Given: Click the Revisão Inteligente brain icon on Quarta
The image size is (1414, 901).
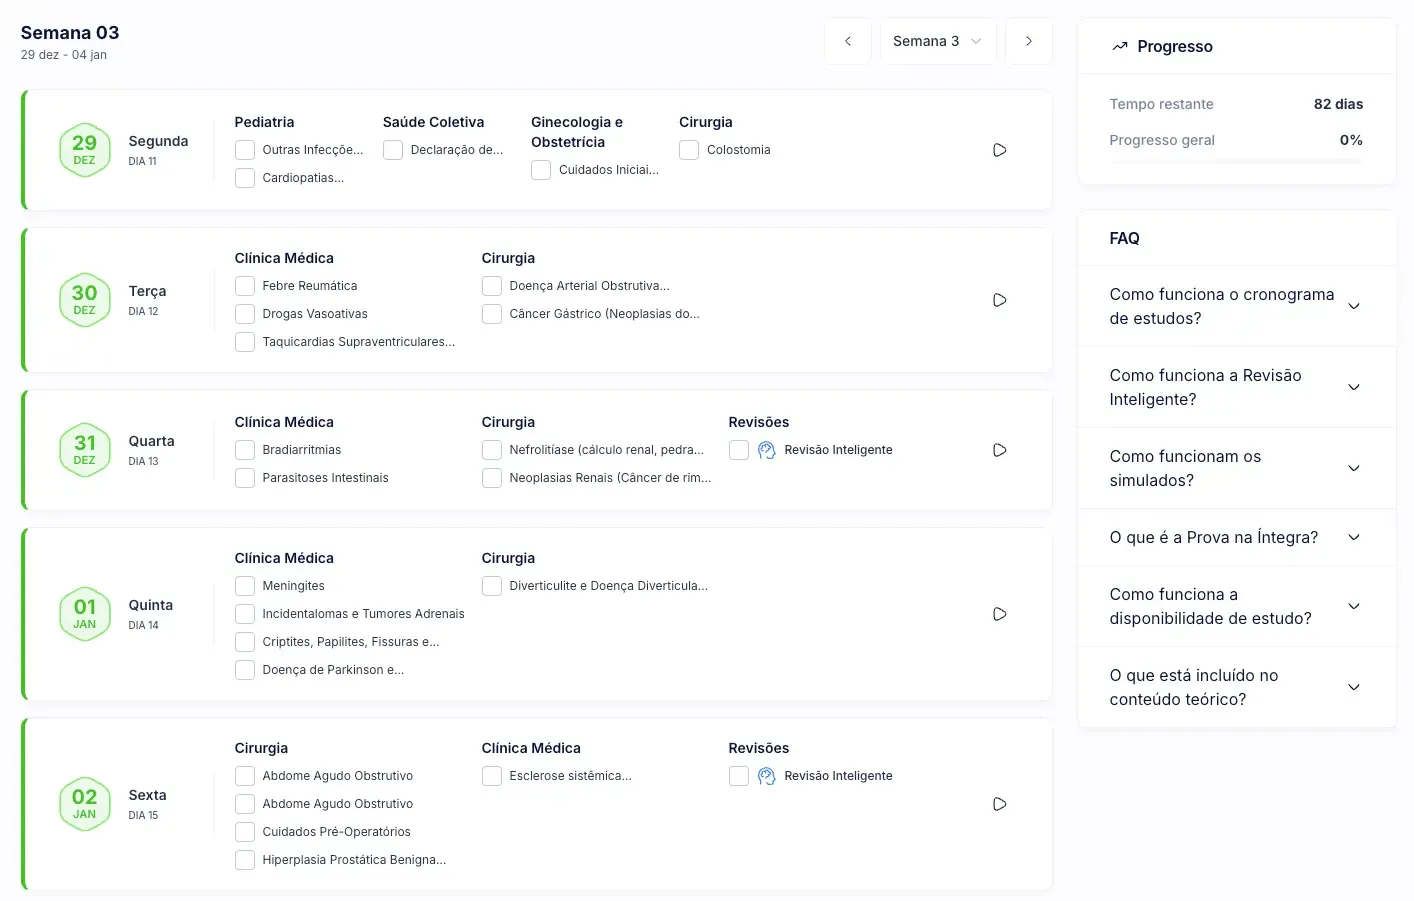Looking at the screenshot, I should point(766,449).
